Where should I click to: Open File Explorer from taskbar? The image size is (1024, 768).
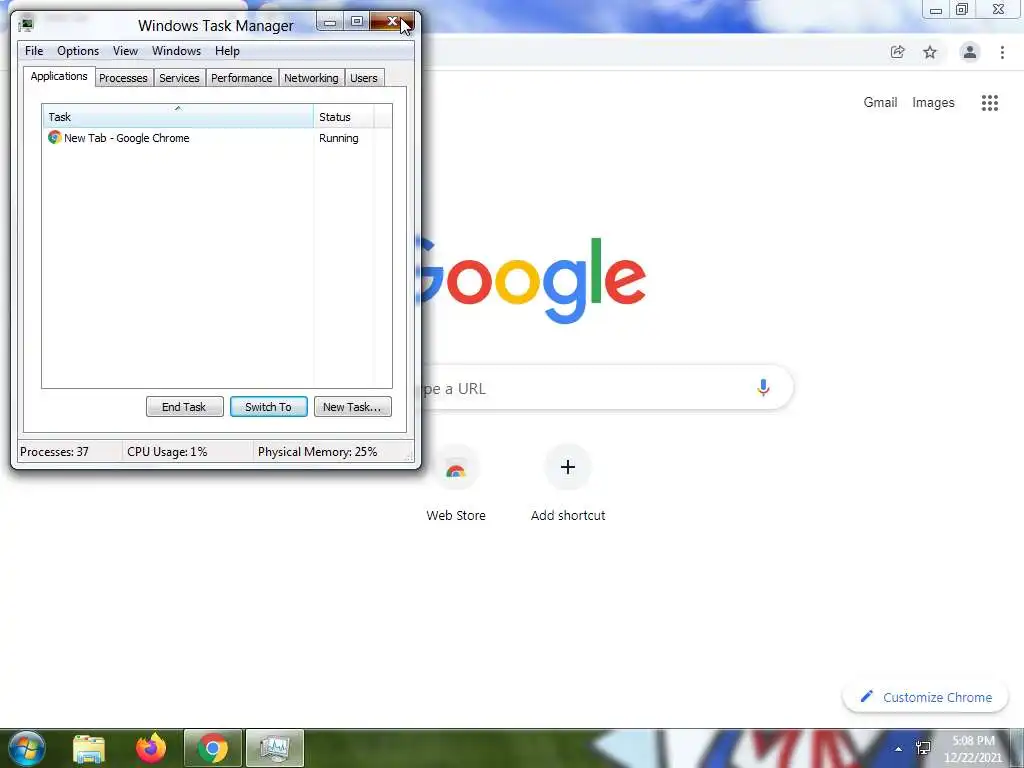tap(89, 748)
